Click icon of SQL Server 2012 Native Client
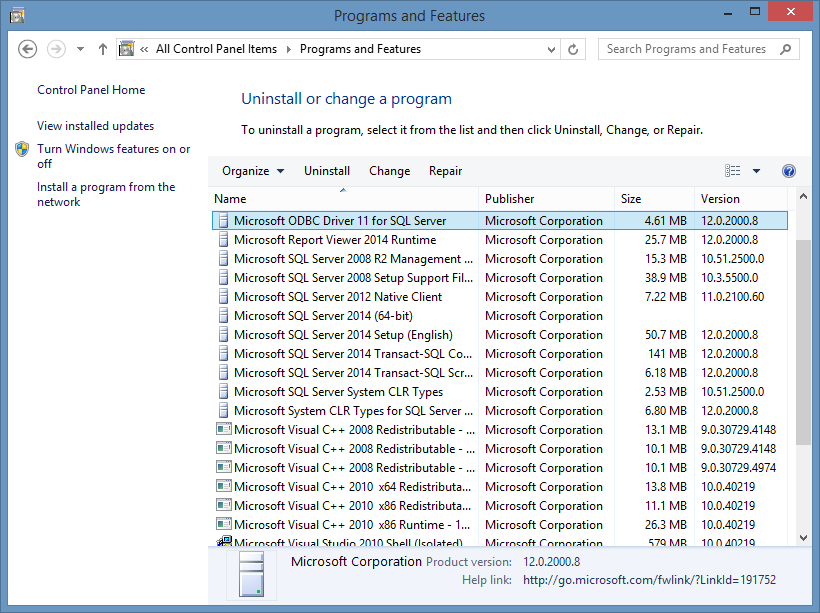 [223, 297]
